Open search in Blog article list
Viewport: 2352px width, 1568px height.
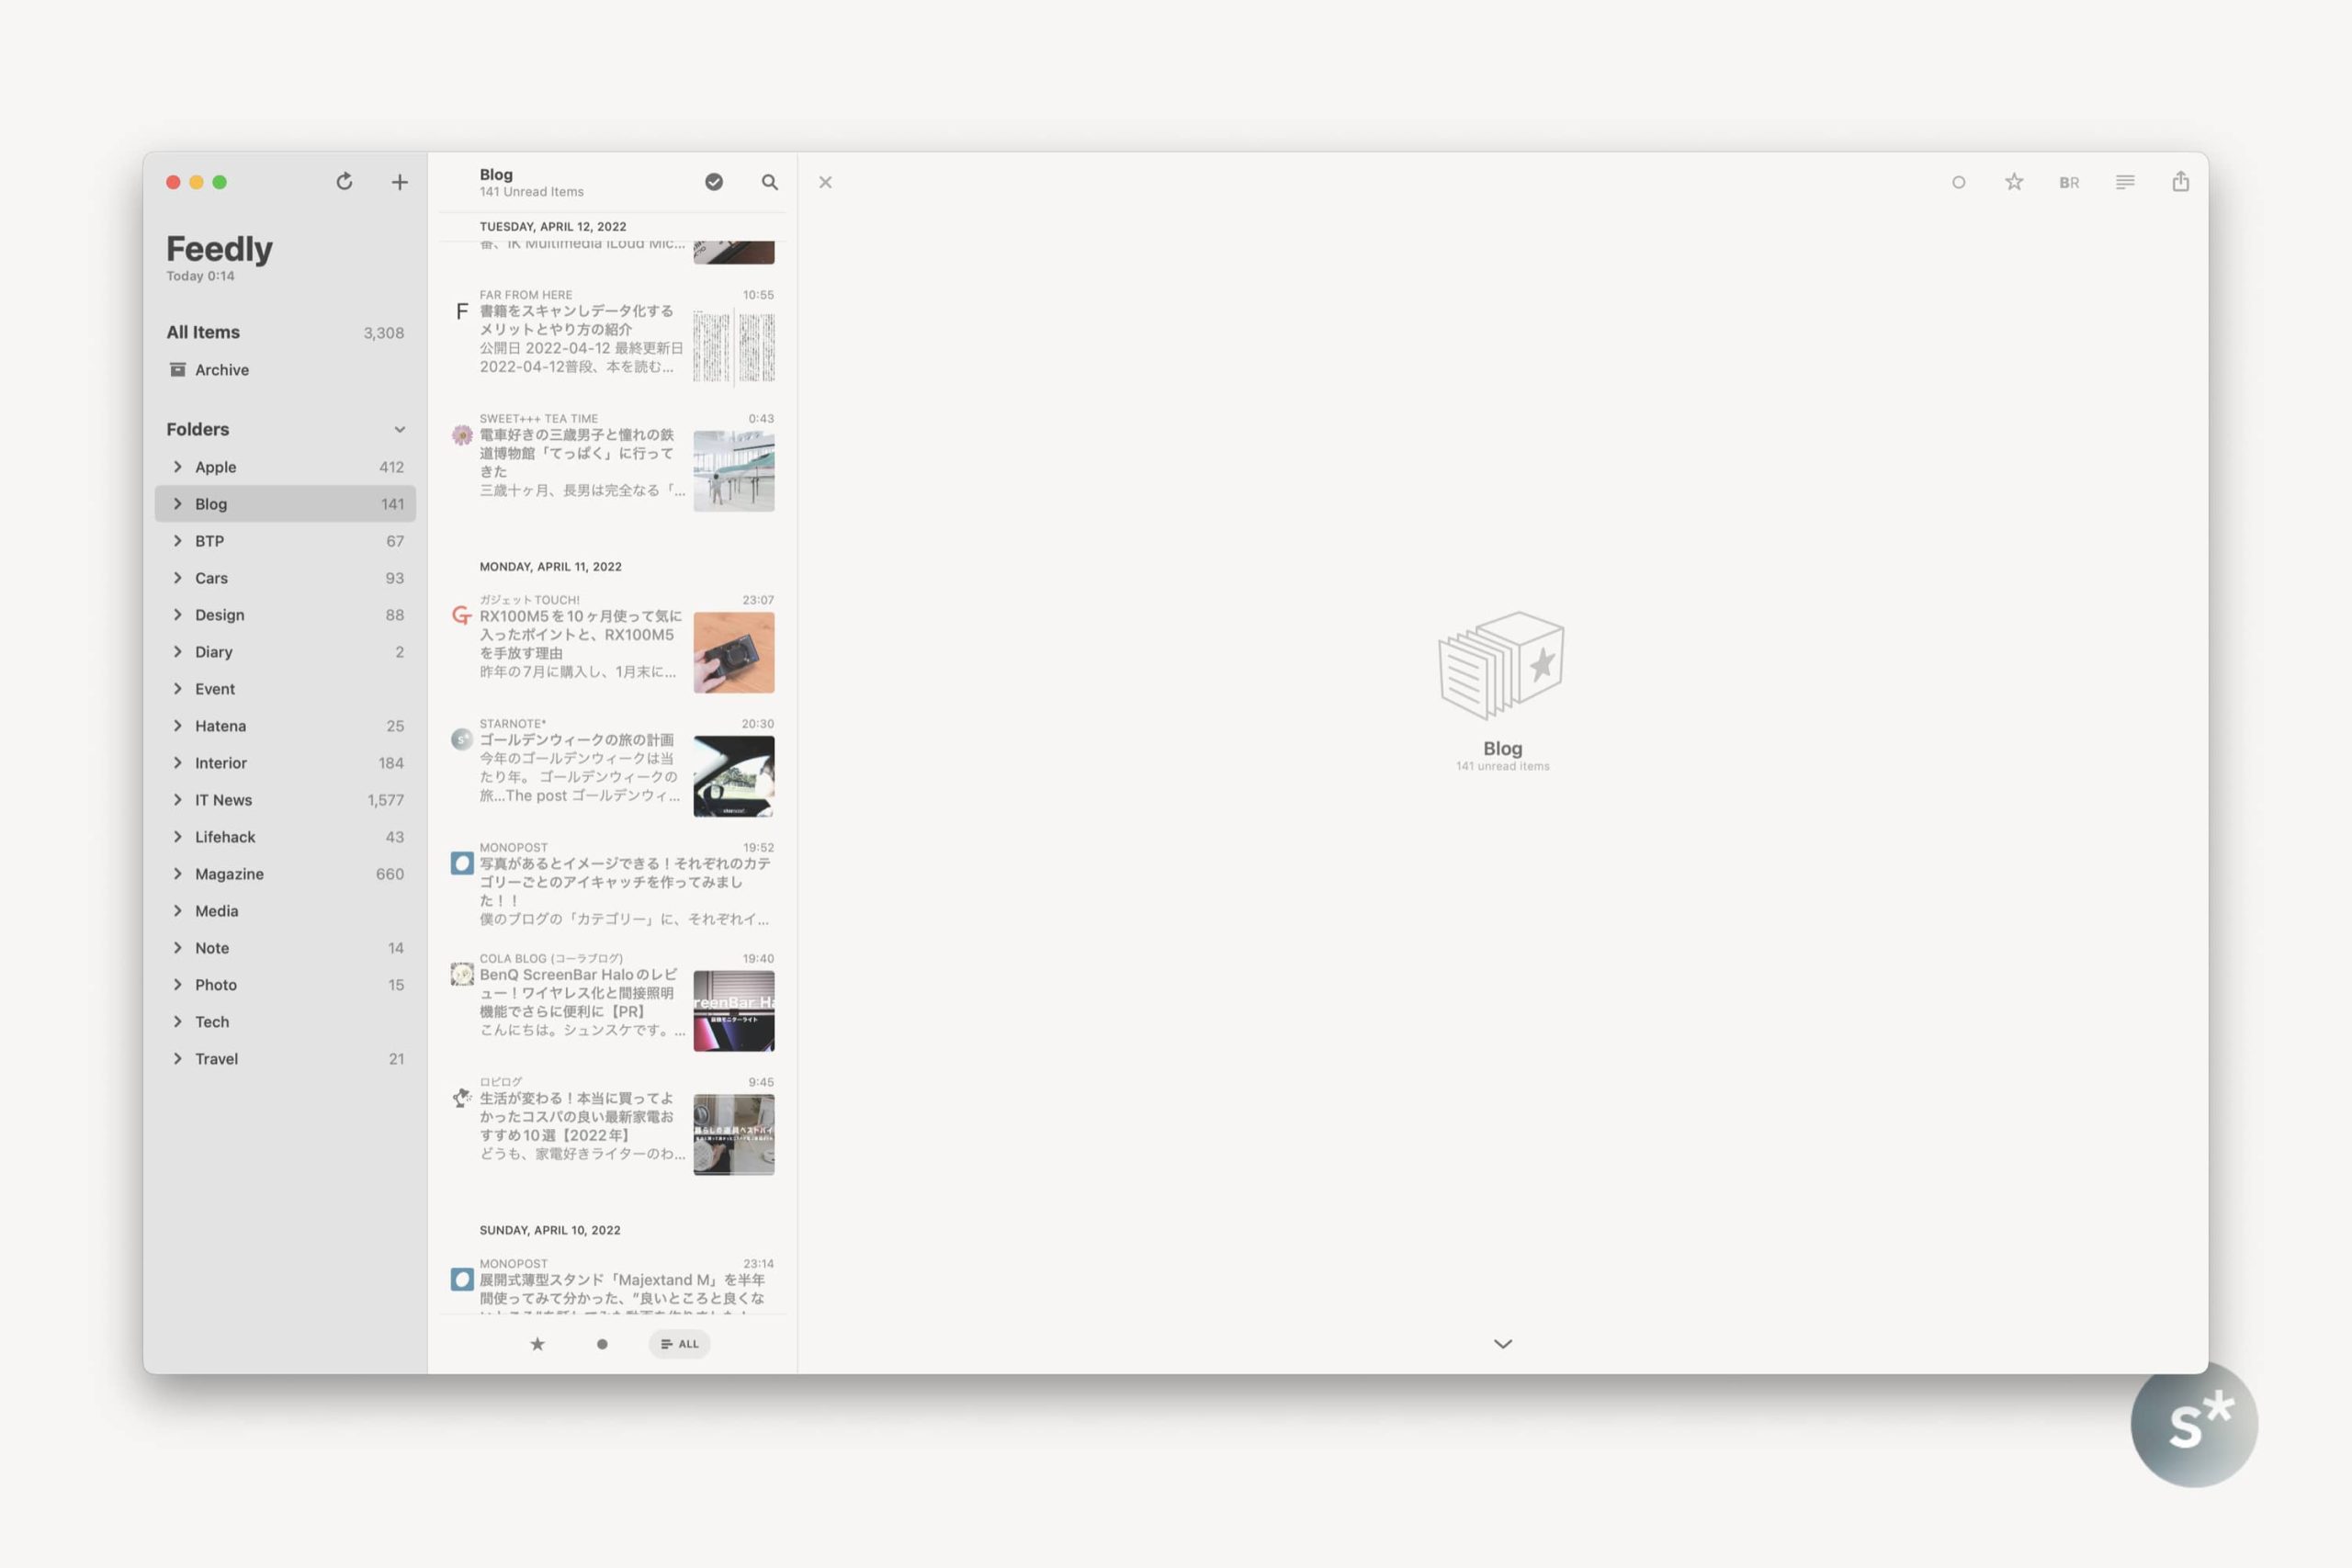click(x=769, y=182)
